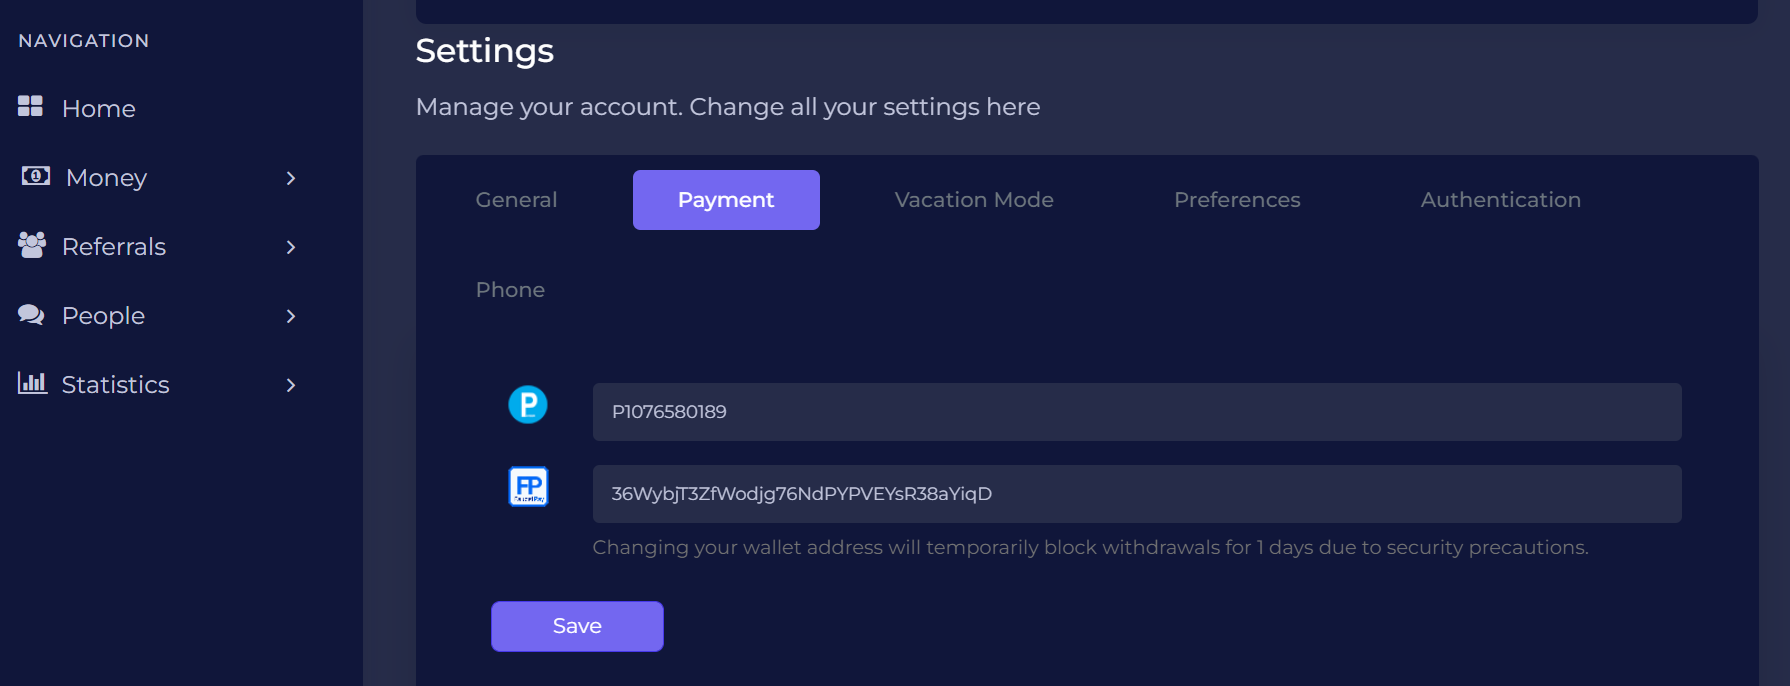Switch to the Phone tab
The image size is (1790, 686).
510,290
